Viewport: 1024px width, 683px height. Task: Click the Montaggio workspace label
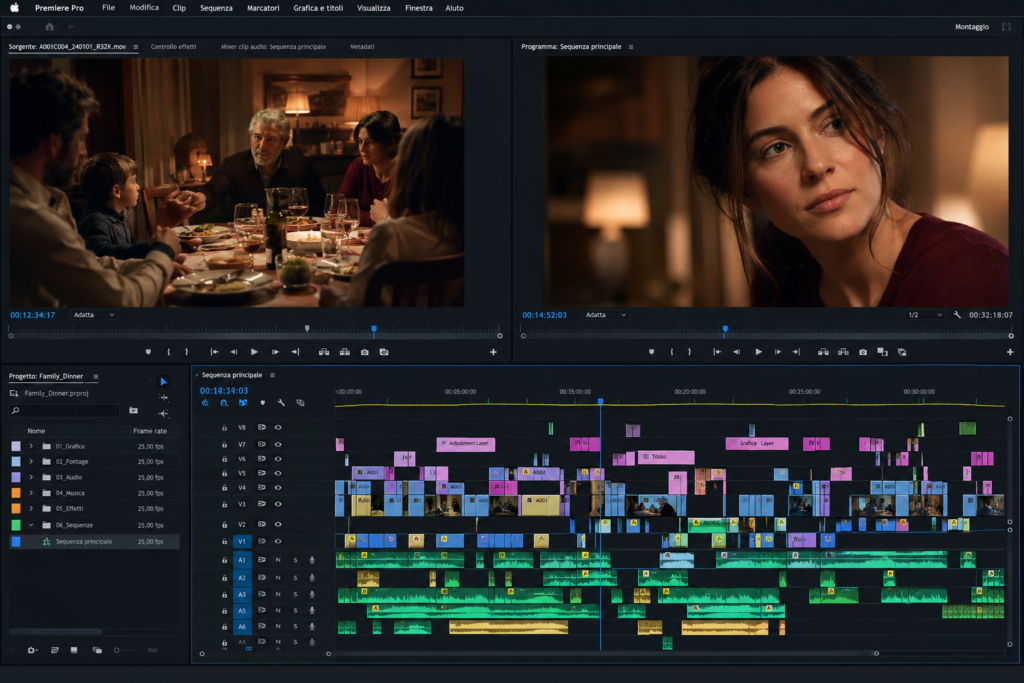(972, 27)
